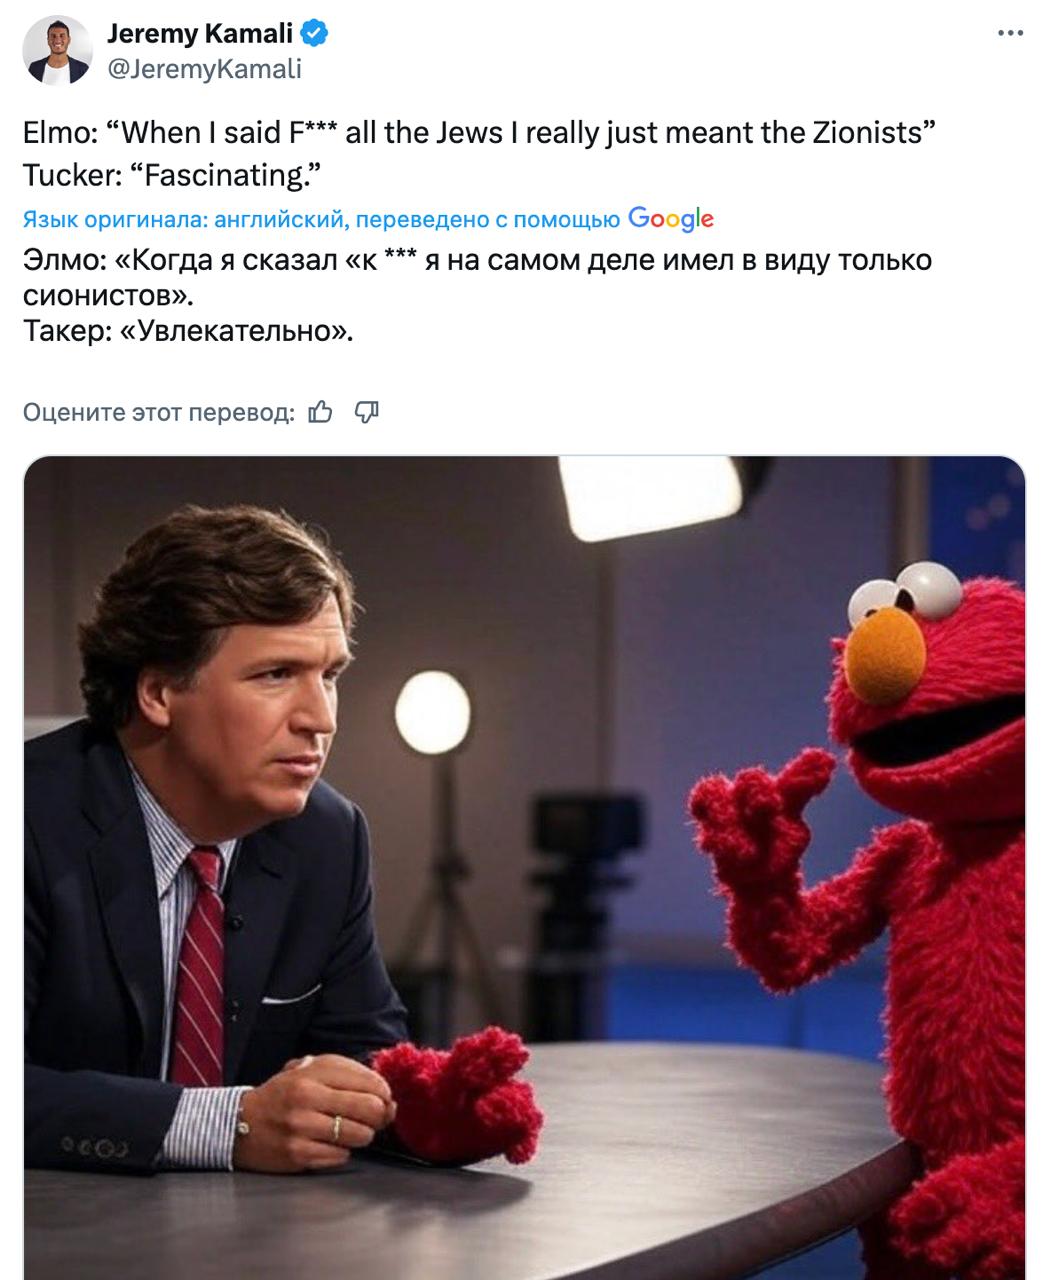Screen dimensions: 1051x1280
Task: Click the English Elmo quote line
Action: (479, 133)
